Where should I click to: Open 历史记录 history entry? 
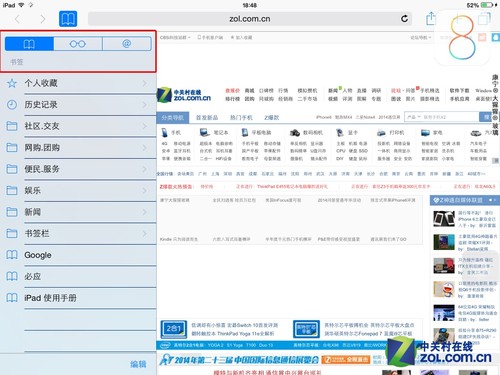(x=78, y=105)
